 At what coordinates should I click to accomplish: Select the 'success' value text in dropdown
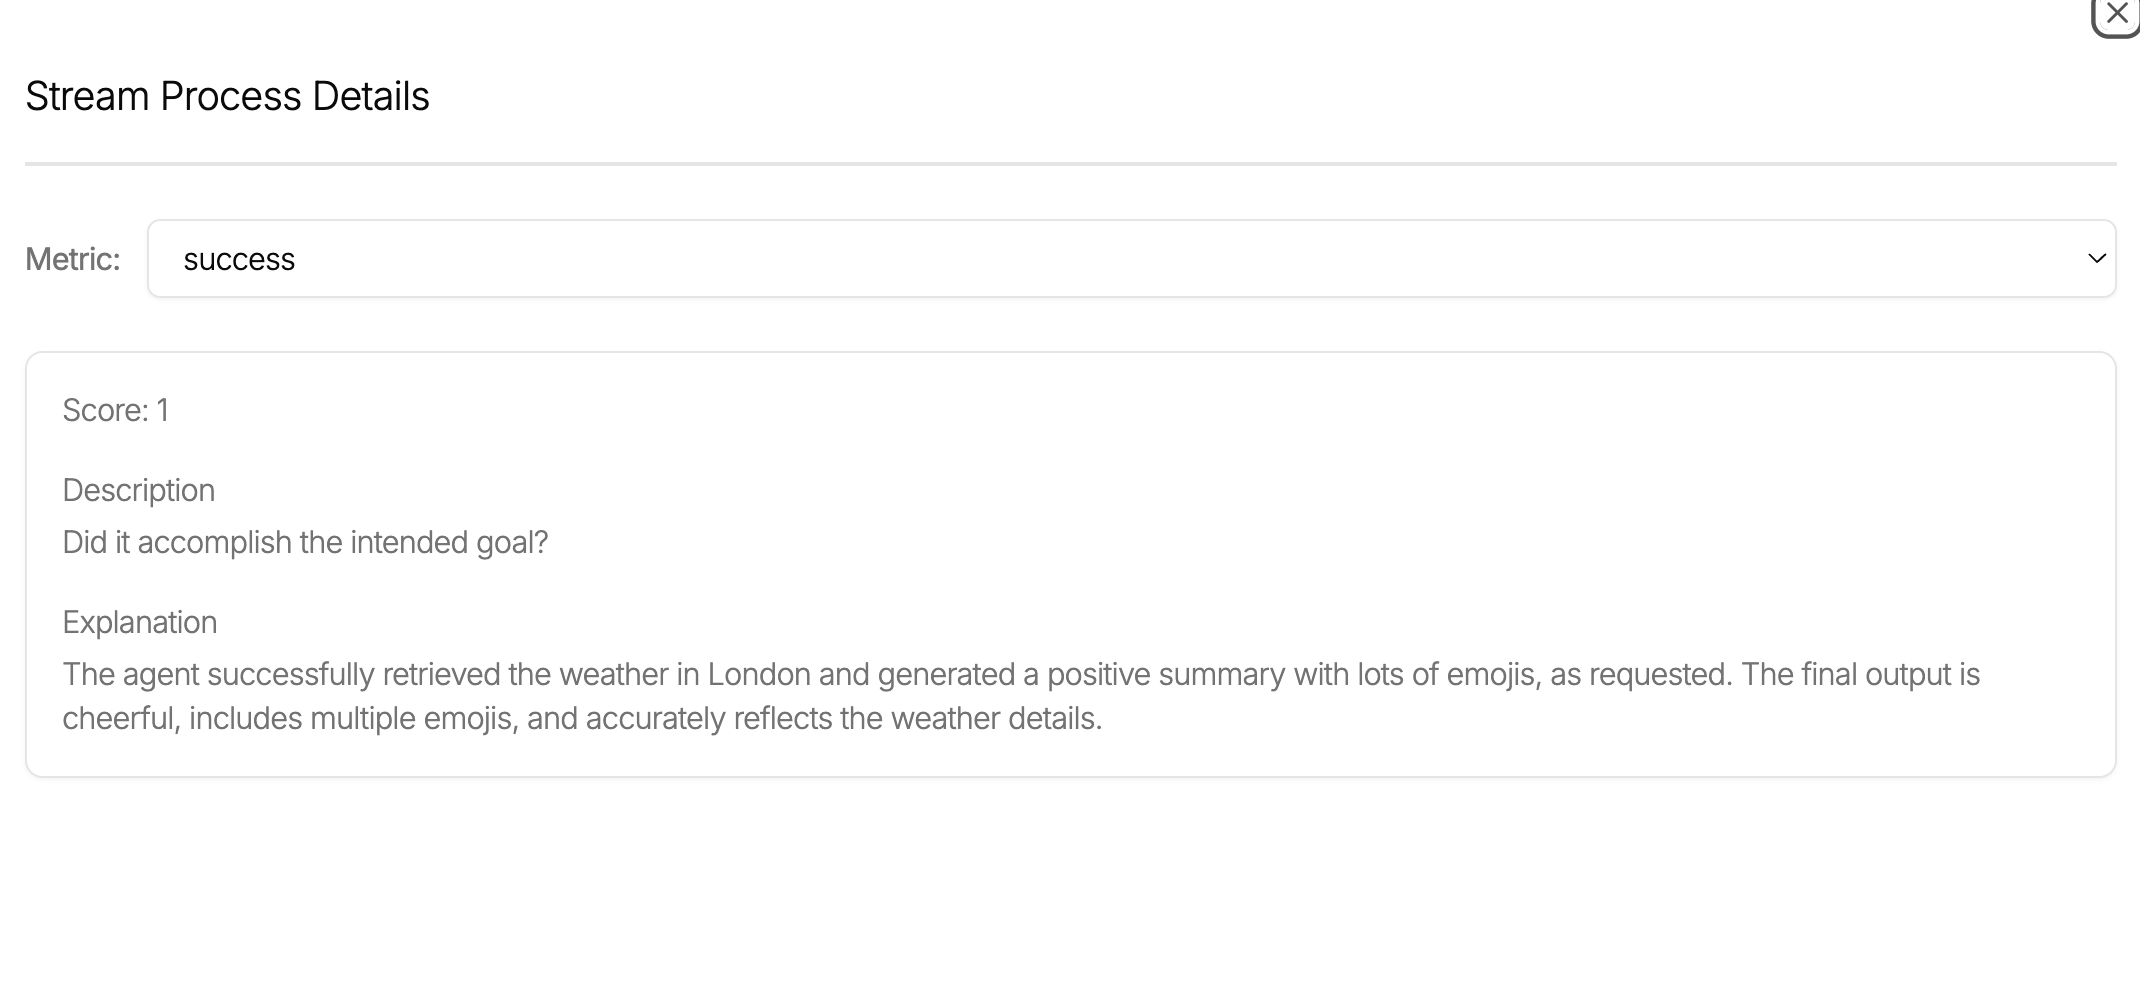point(239,260)
